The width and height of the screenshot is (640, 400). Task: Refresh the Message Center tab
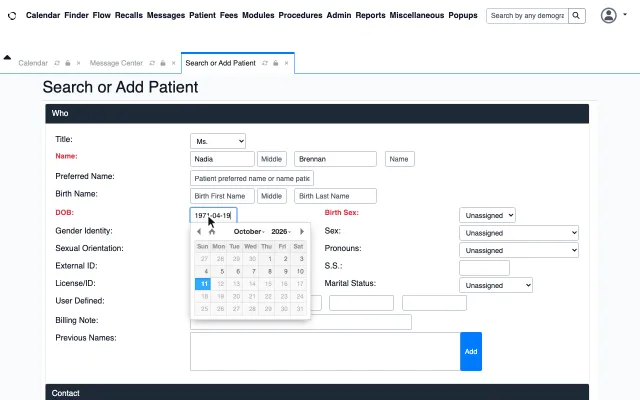pos(152,63)
